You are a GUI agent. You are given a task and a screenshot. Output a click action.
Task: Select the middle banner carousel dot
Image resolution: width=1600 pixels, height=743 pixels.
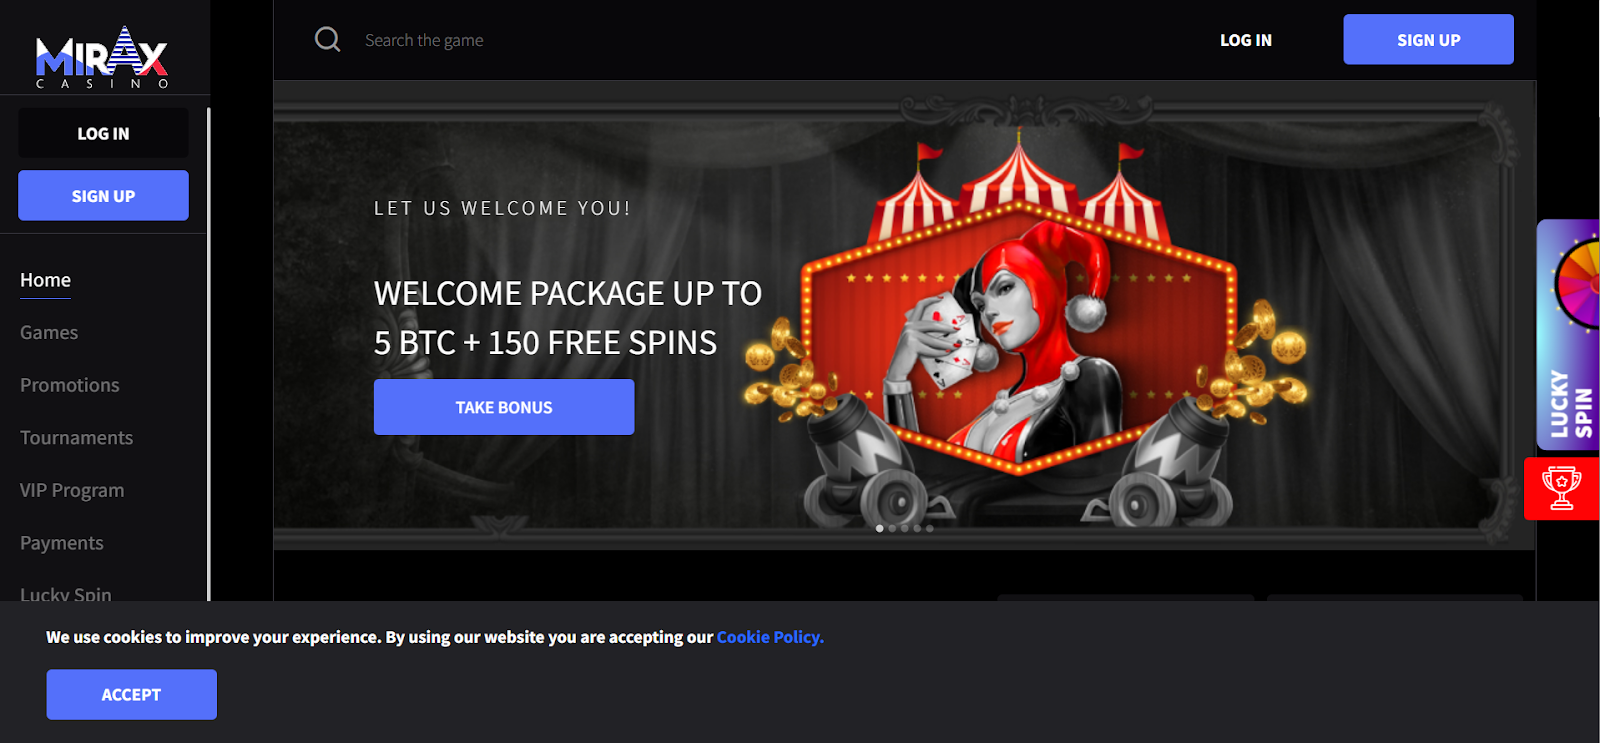click(905, 528)
